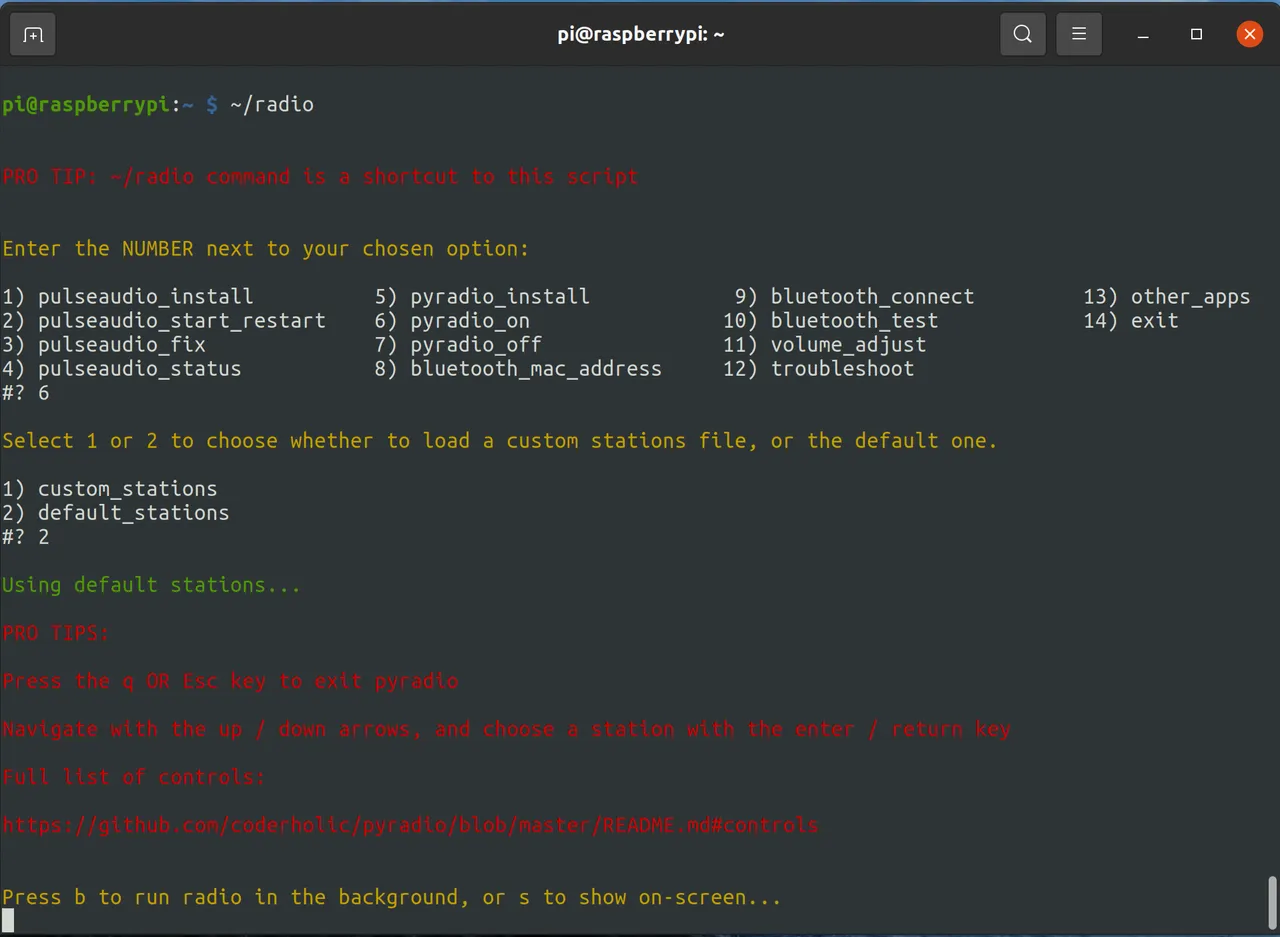1280x937 pixels.
Task: Open the terminal search tool
Action: click(1022, 35)
